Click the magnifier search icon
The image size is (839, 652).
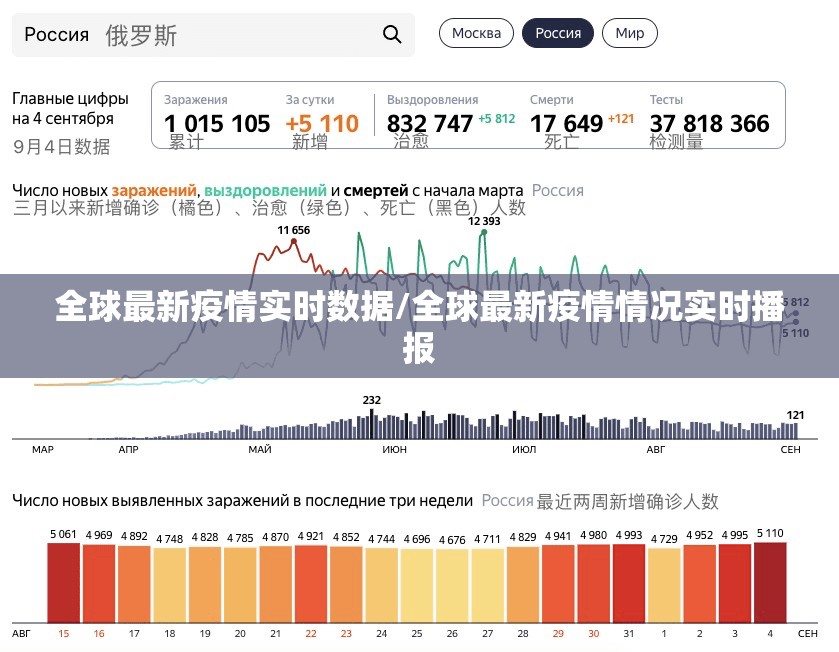[x=392, y=35]
